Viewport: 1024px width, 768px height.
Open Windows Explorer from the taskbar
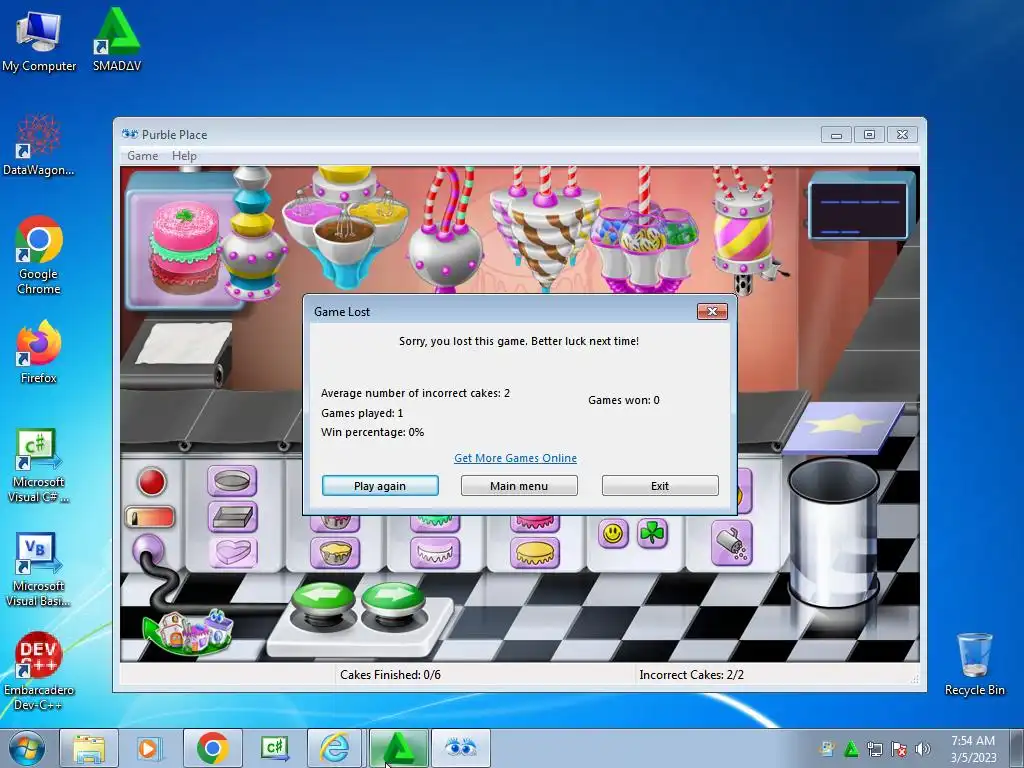[89, 748]
